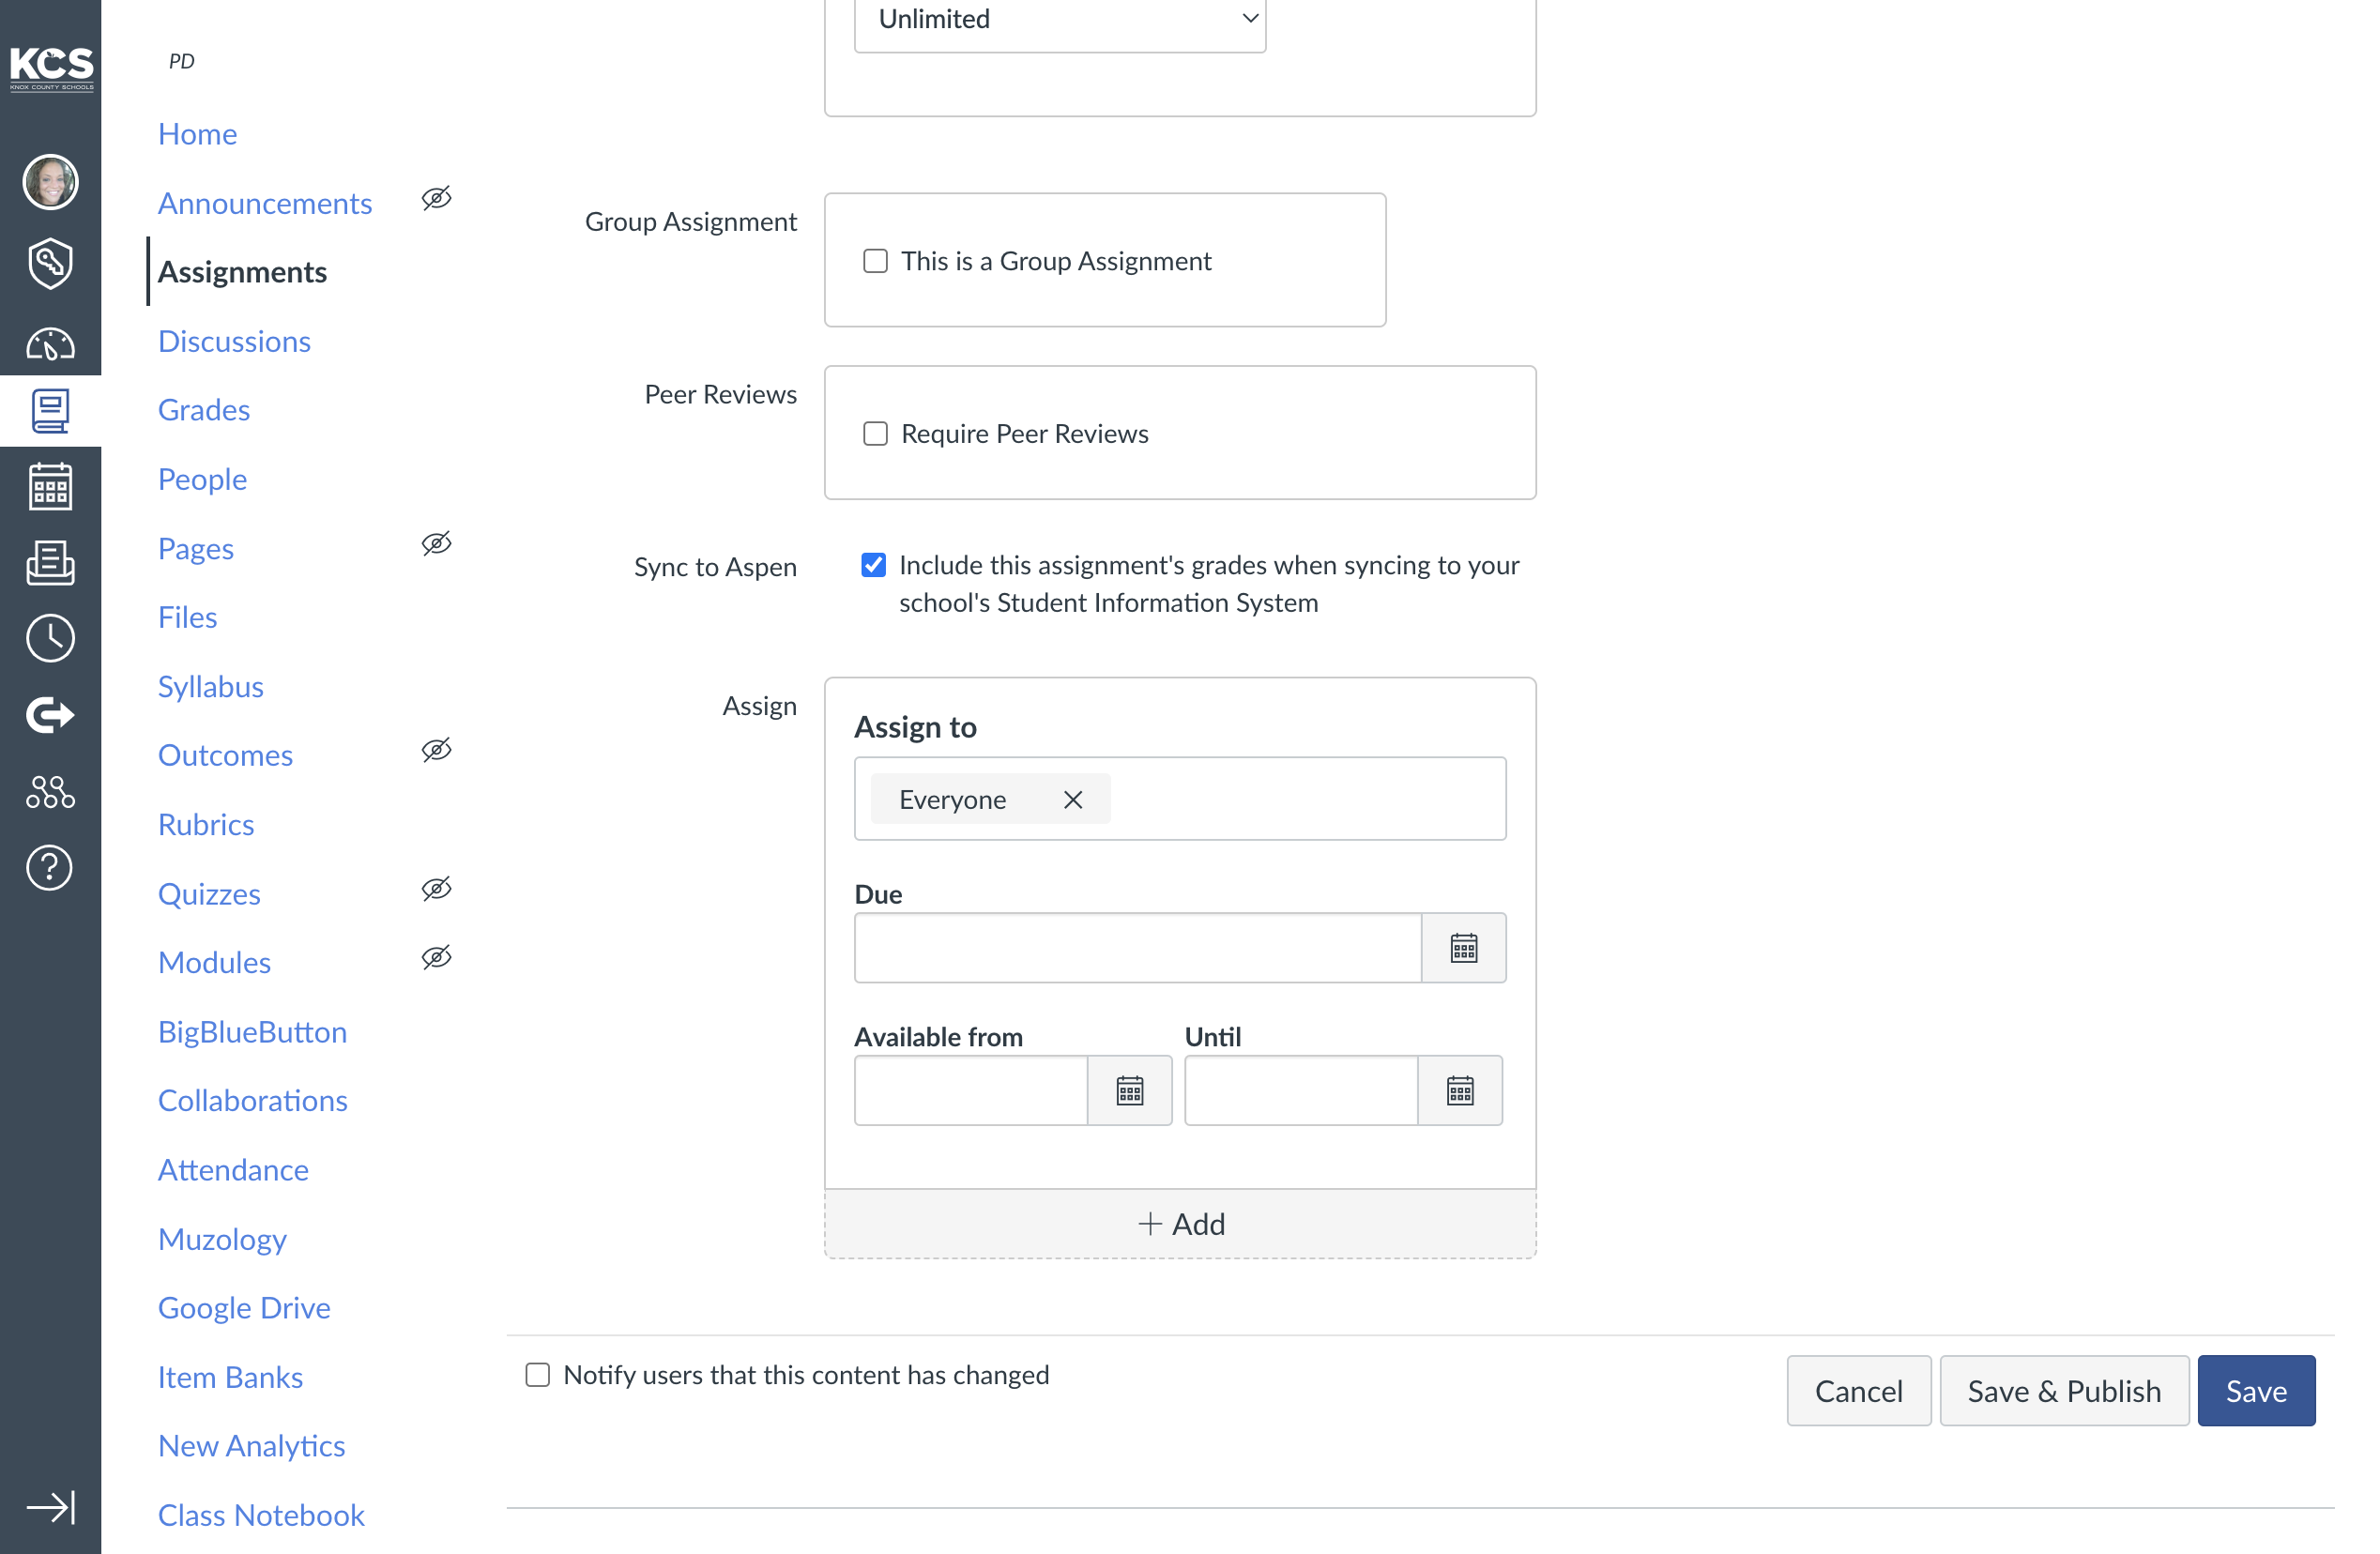Open the People course link
This screenshot has height=1554, width=2380.
pyautogui.click(x=202, y=480)
